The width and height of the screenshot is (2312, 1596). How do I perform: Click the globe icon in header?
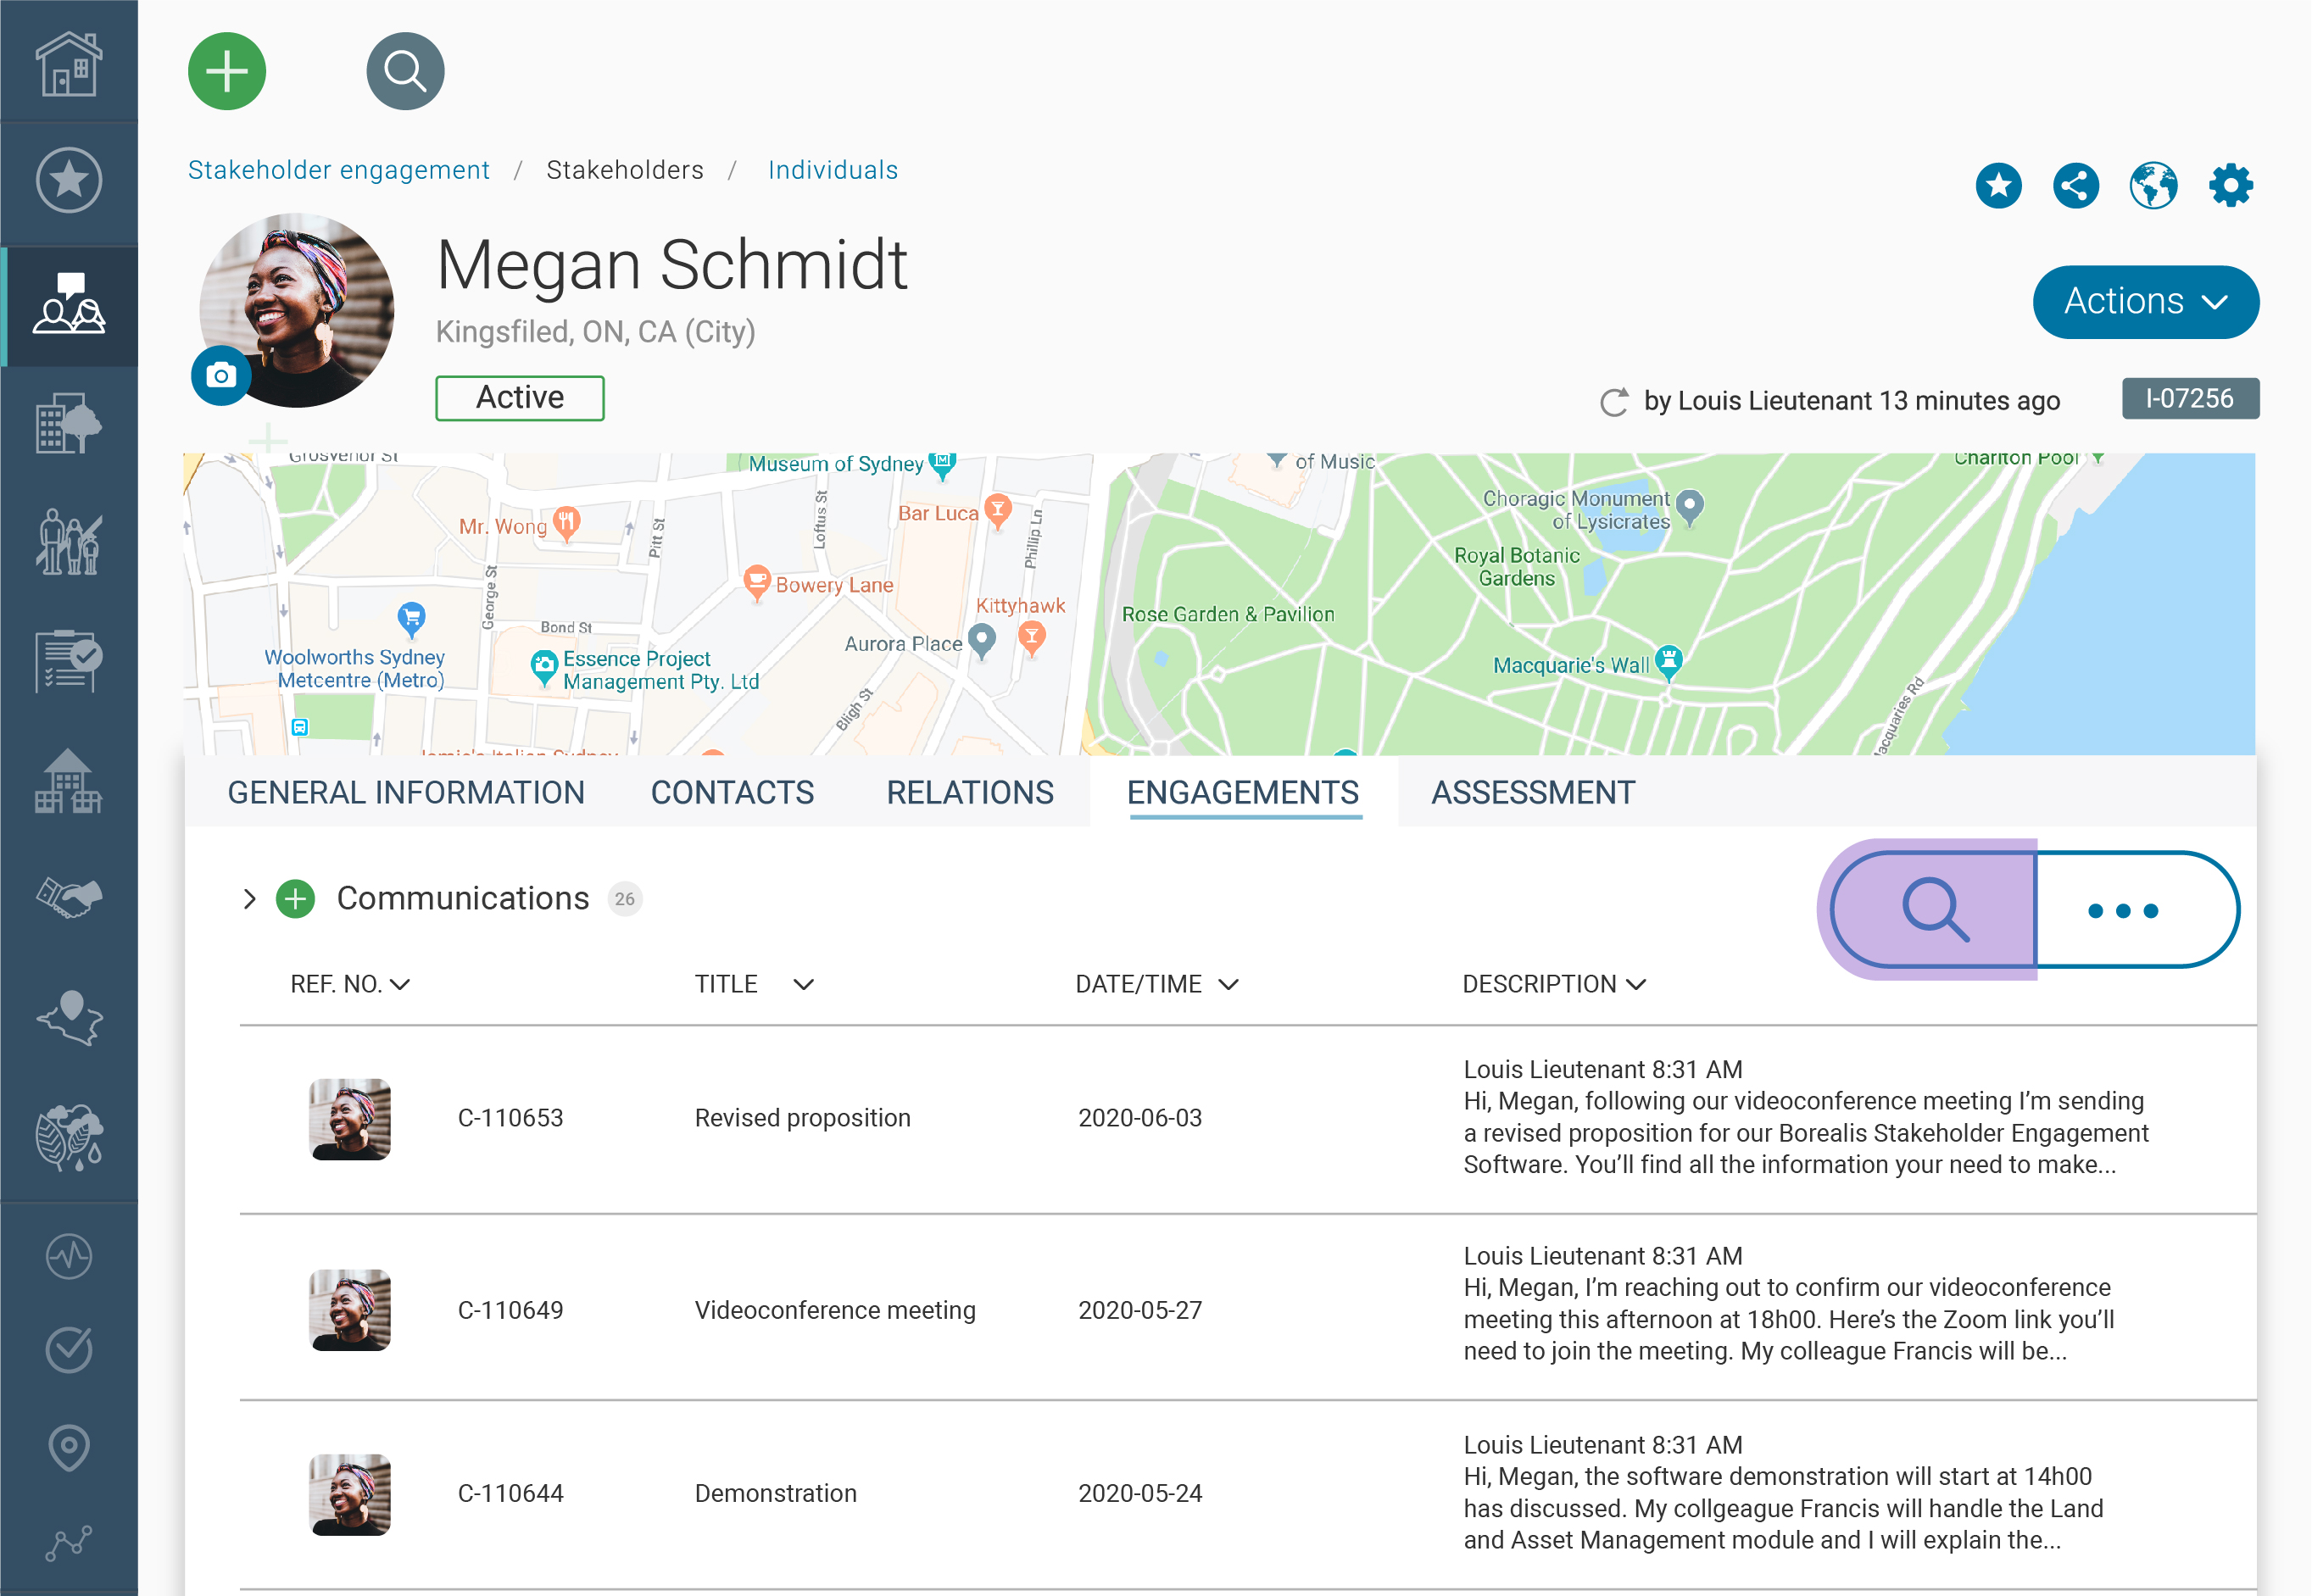click(2153, 185)
